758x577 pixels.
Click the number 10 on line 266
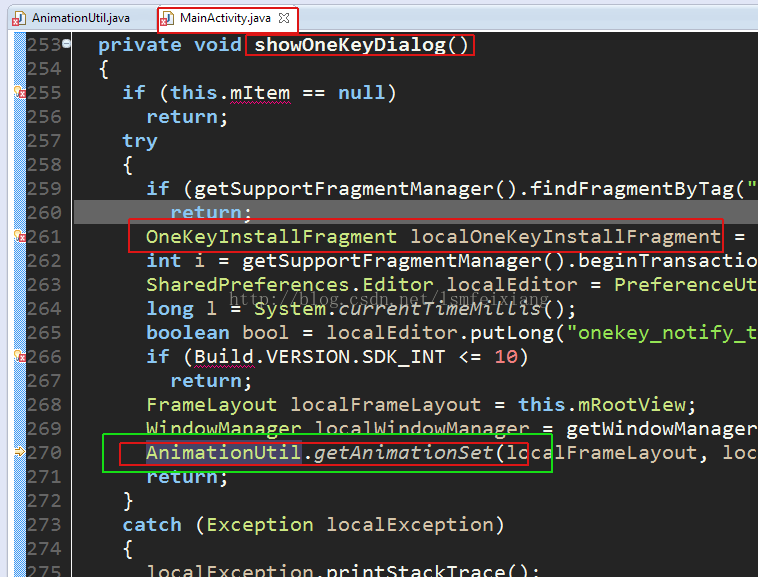point(506,357)
